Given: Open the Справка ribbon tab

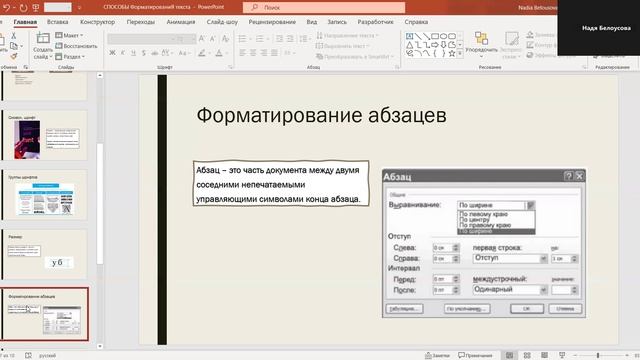Looking at the screenshot, I should (x=416, y=22).
